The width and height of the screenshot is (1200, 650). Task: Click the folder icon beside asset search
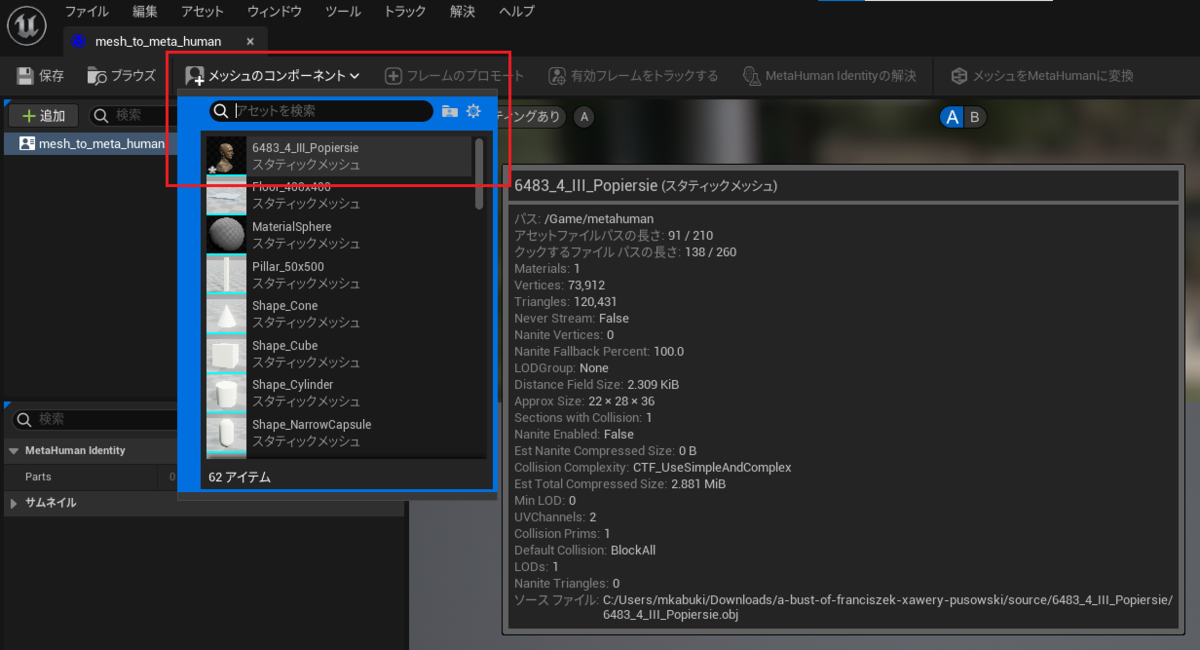coord(450,111)
